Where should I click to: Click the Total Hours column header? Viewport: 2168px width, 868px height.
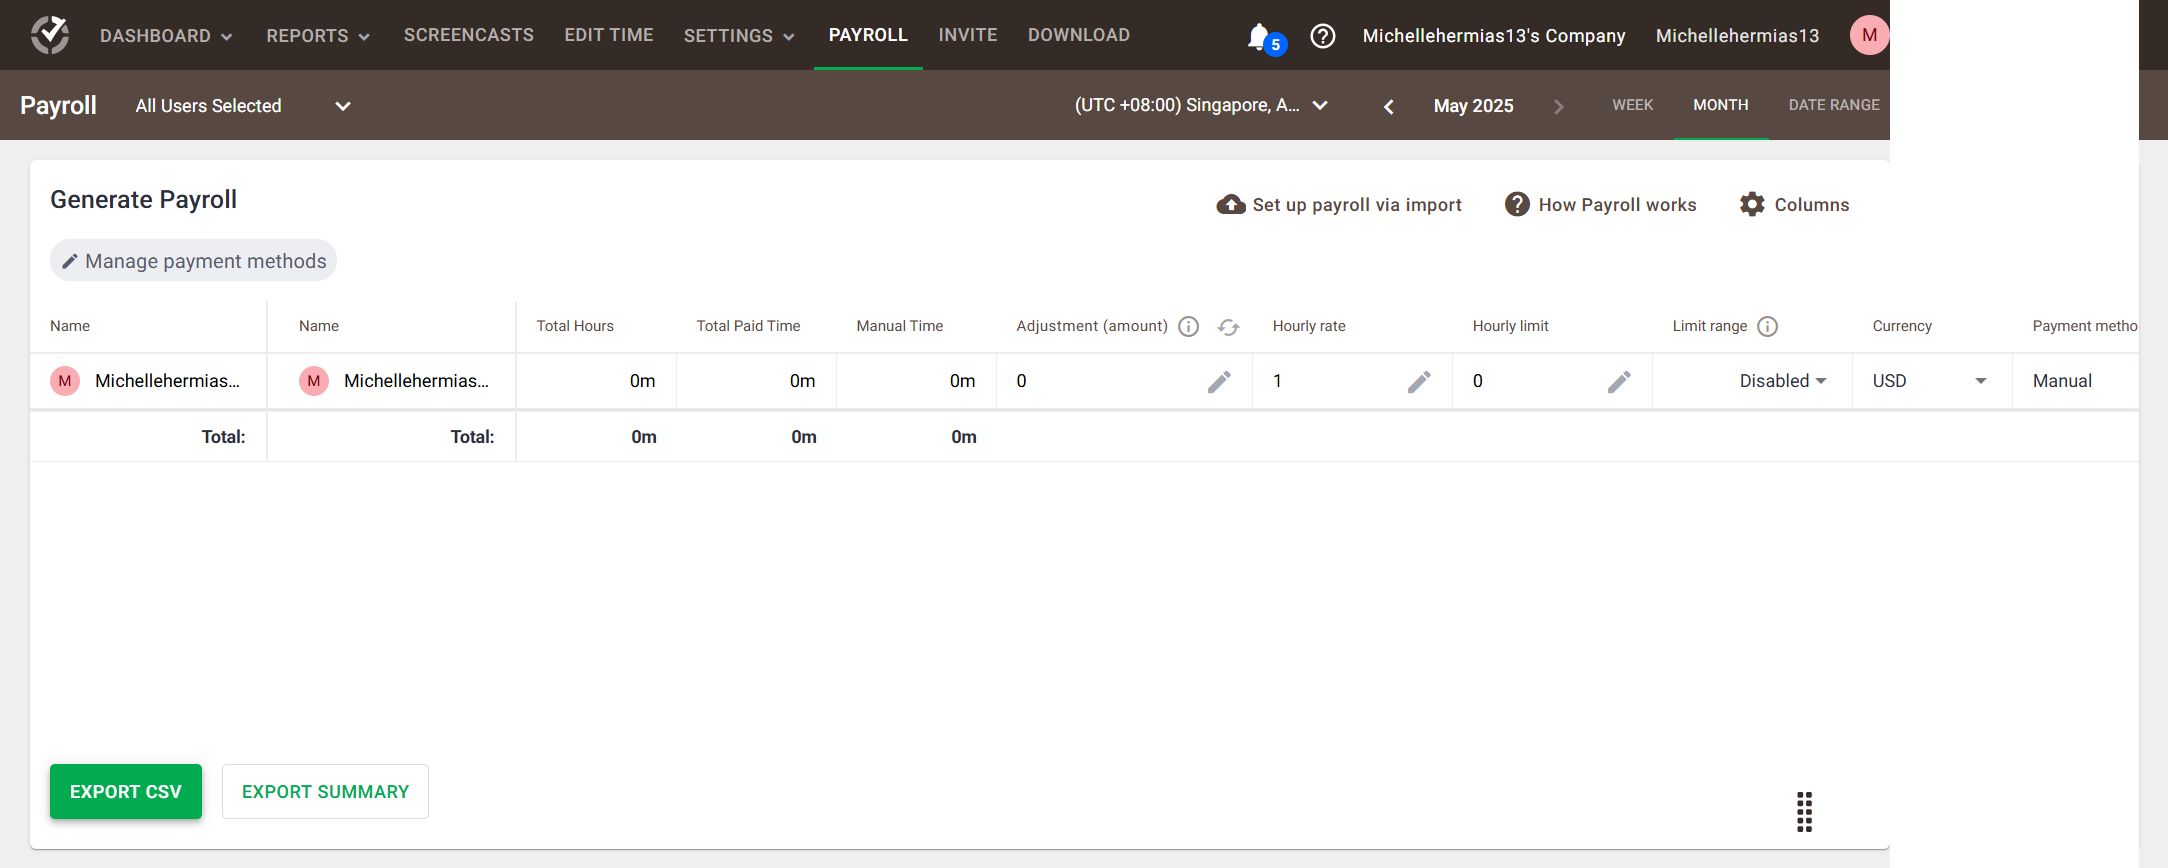[575, 326]
